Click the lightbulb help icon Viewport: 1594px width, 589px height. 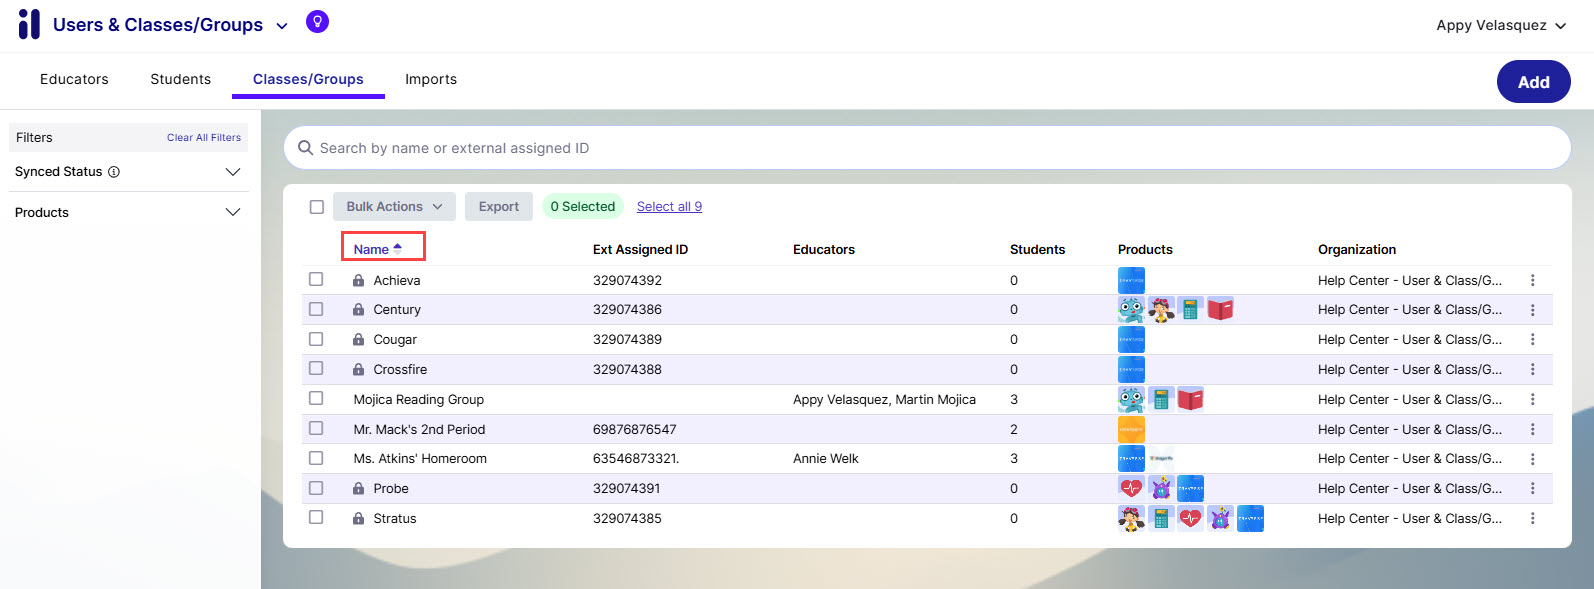coord(317,22)
